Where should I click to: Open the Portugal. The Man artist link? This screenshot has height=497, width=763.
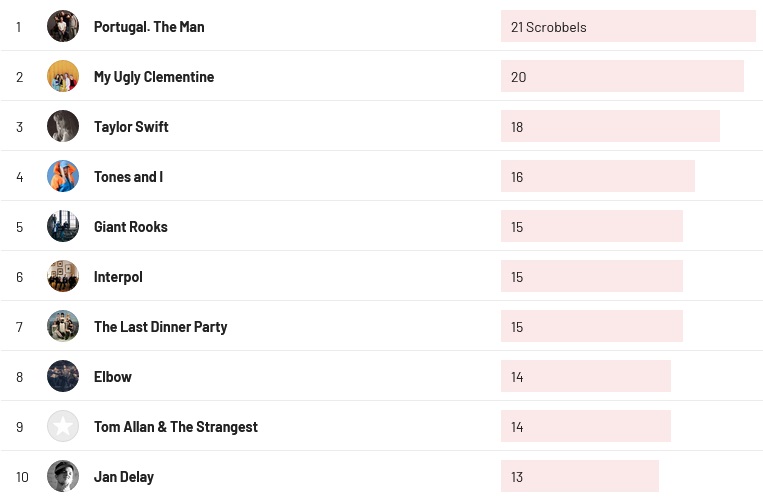(x=149, y=27)
